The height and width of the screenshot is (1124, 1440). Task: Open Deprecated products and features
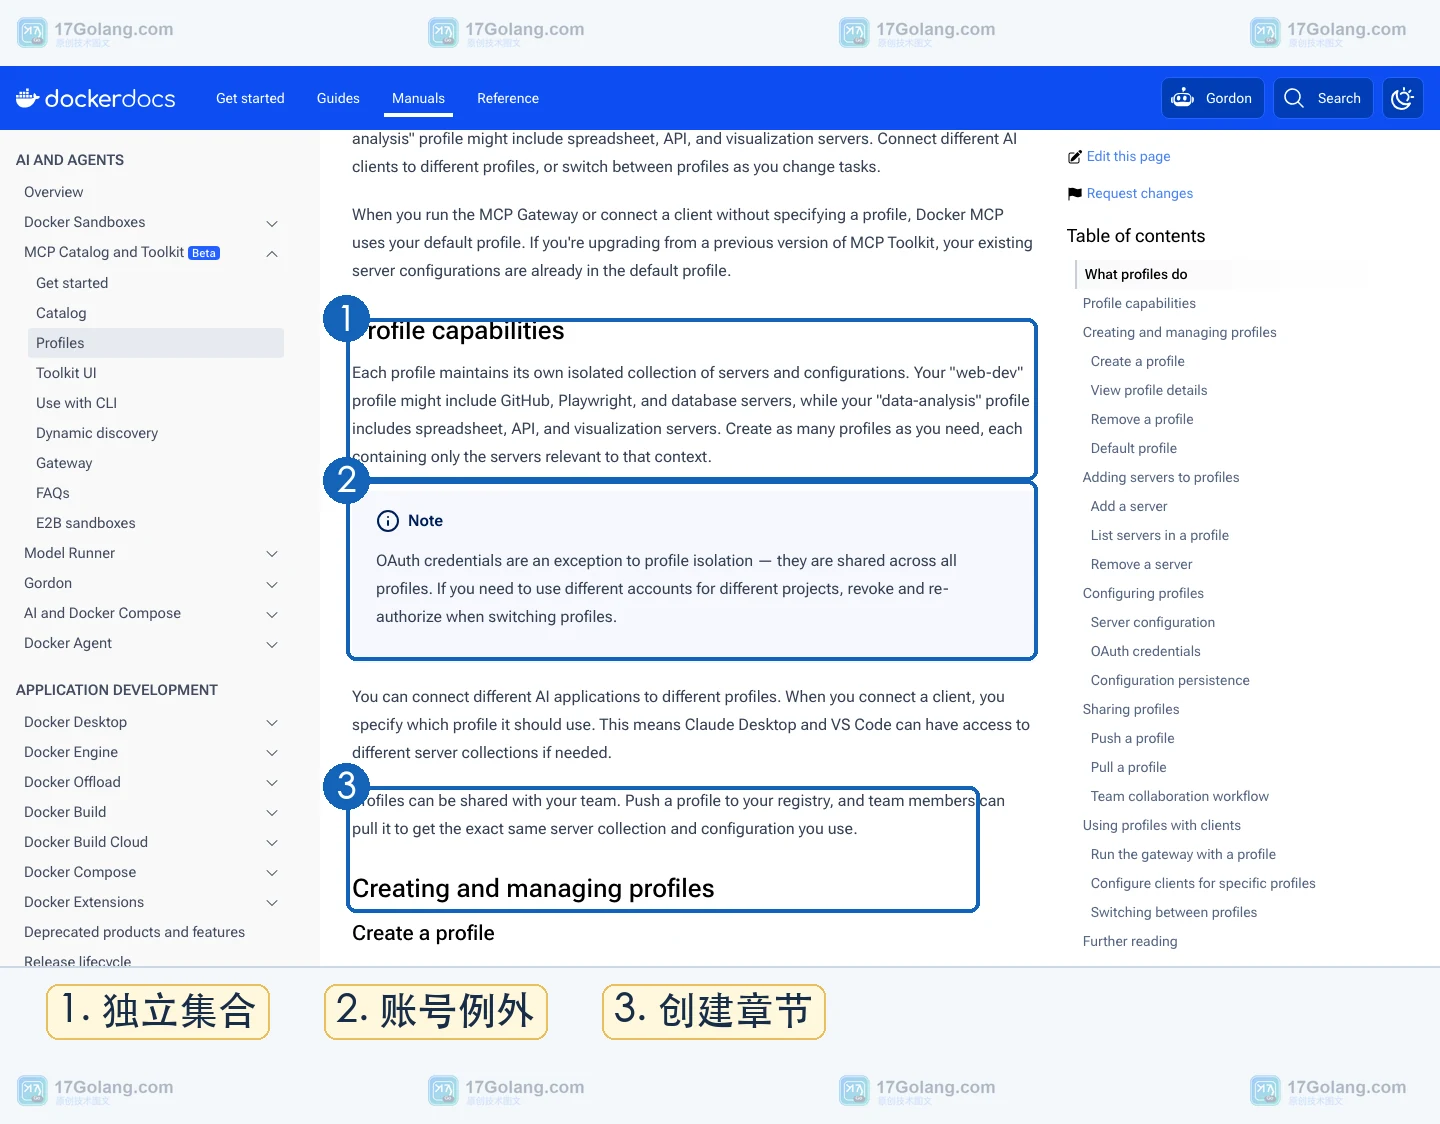(x=134, y=932)
